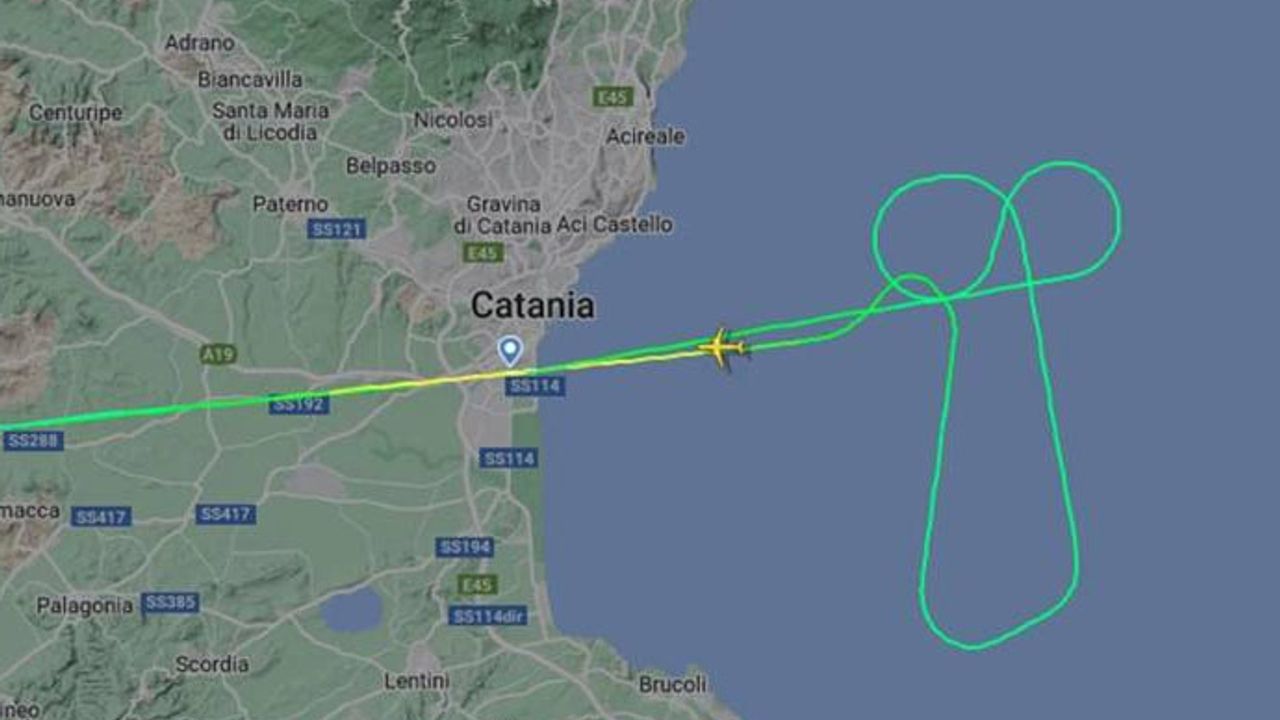Image resolution: width=1280 pixels, height=720 pixels.
Task: Click the Nicolosi town label
Action: click(x=453, y=120)
